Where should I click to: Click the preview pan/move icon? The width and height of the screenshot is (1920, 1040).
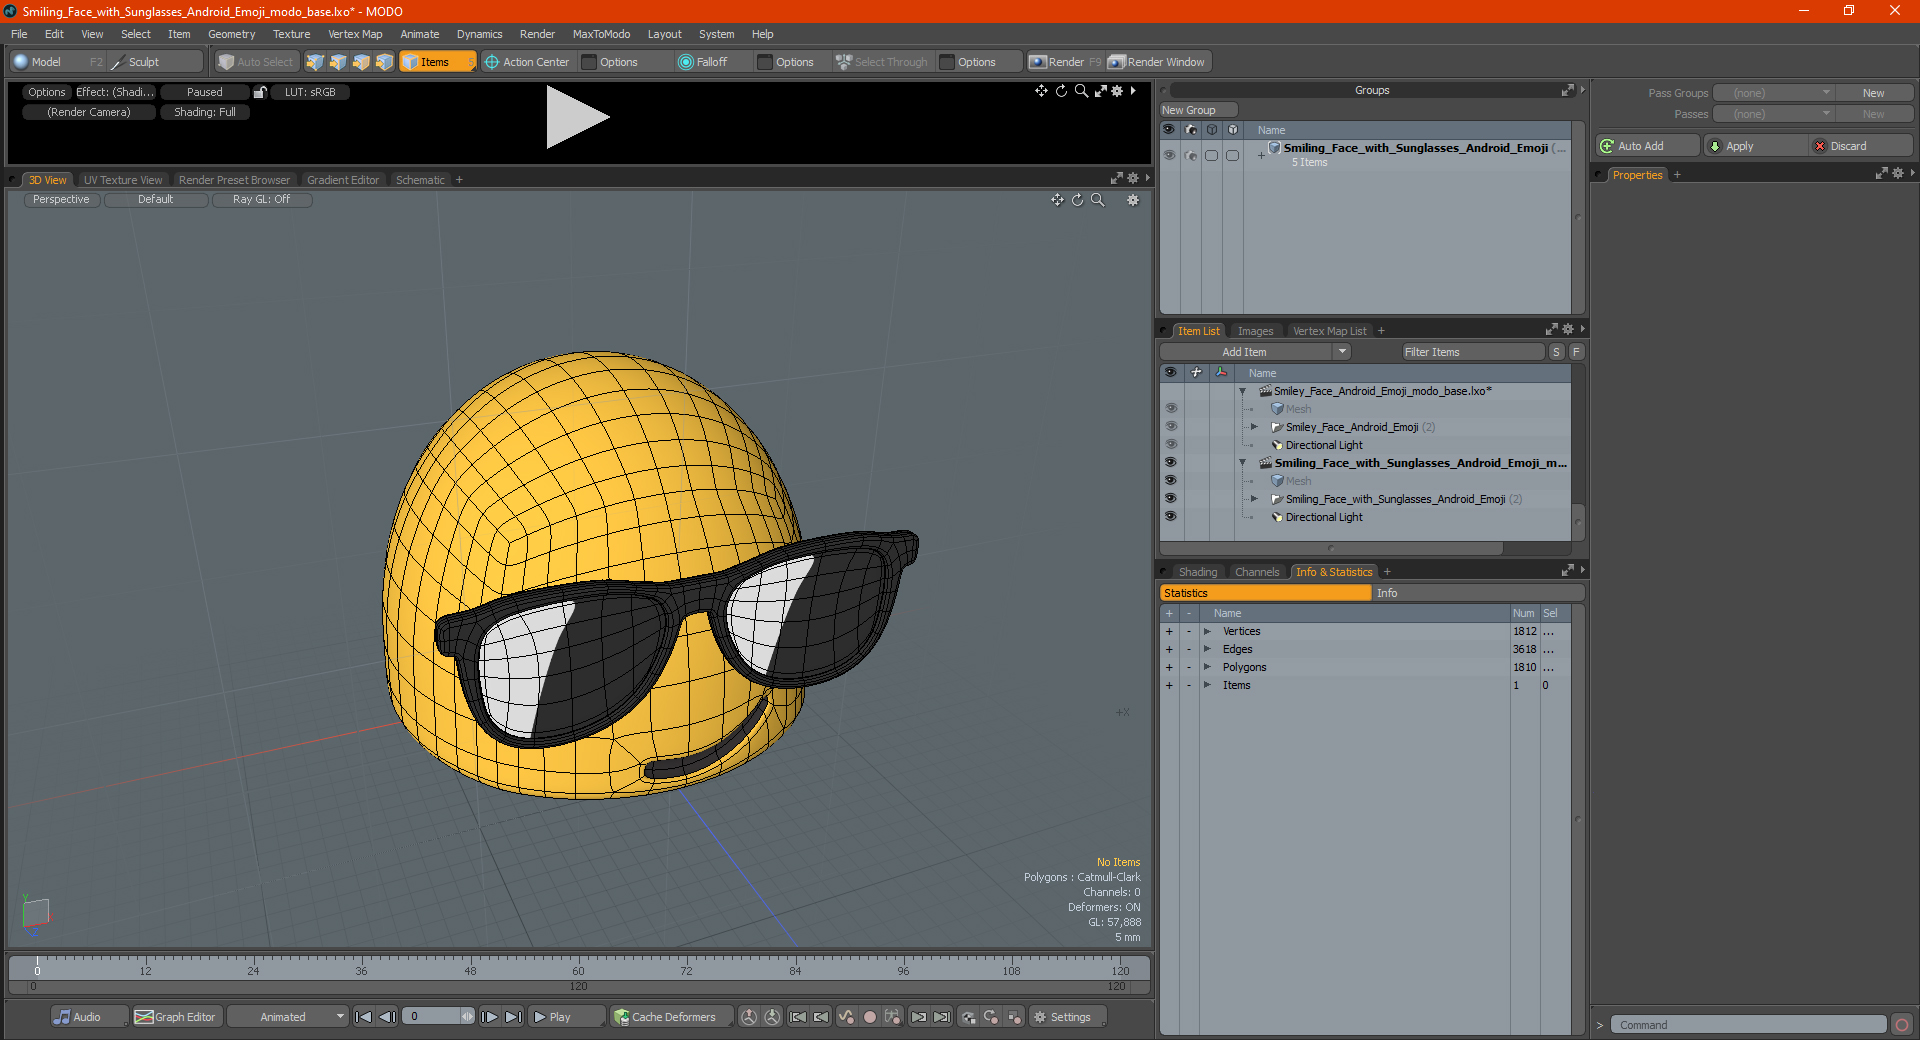(x=1041, y=91)
